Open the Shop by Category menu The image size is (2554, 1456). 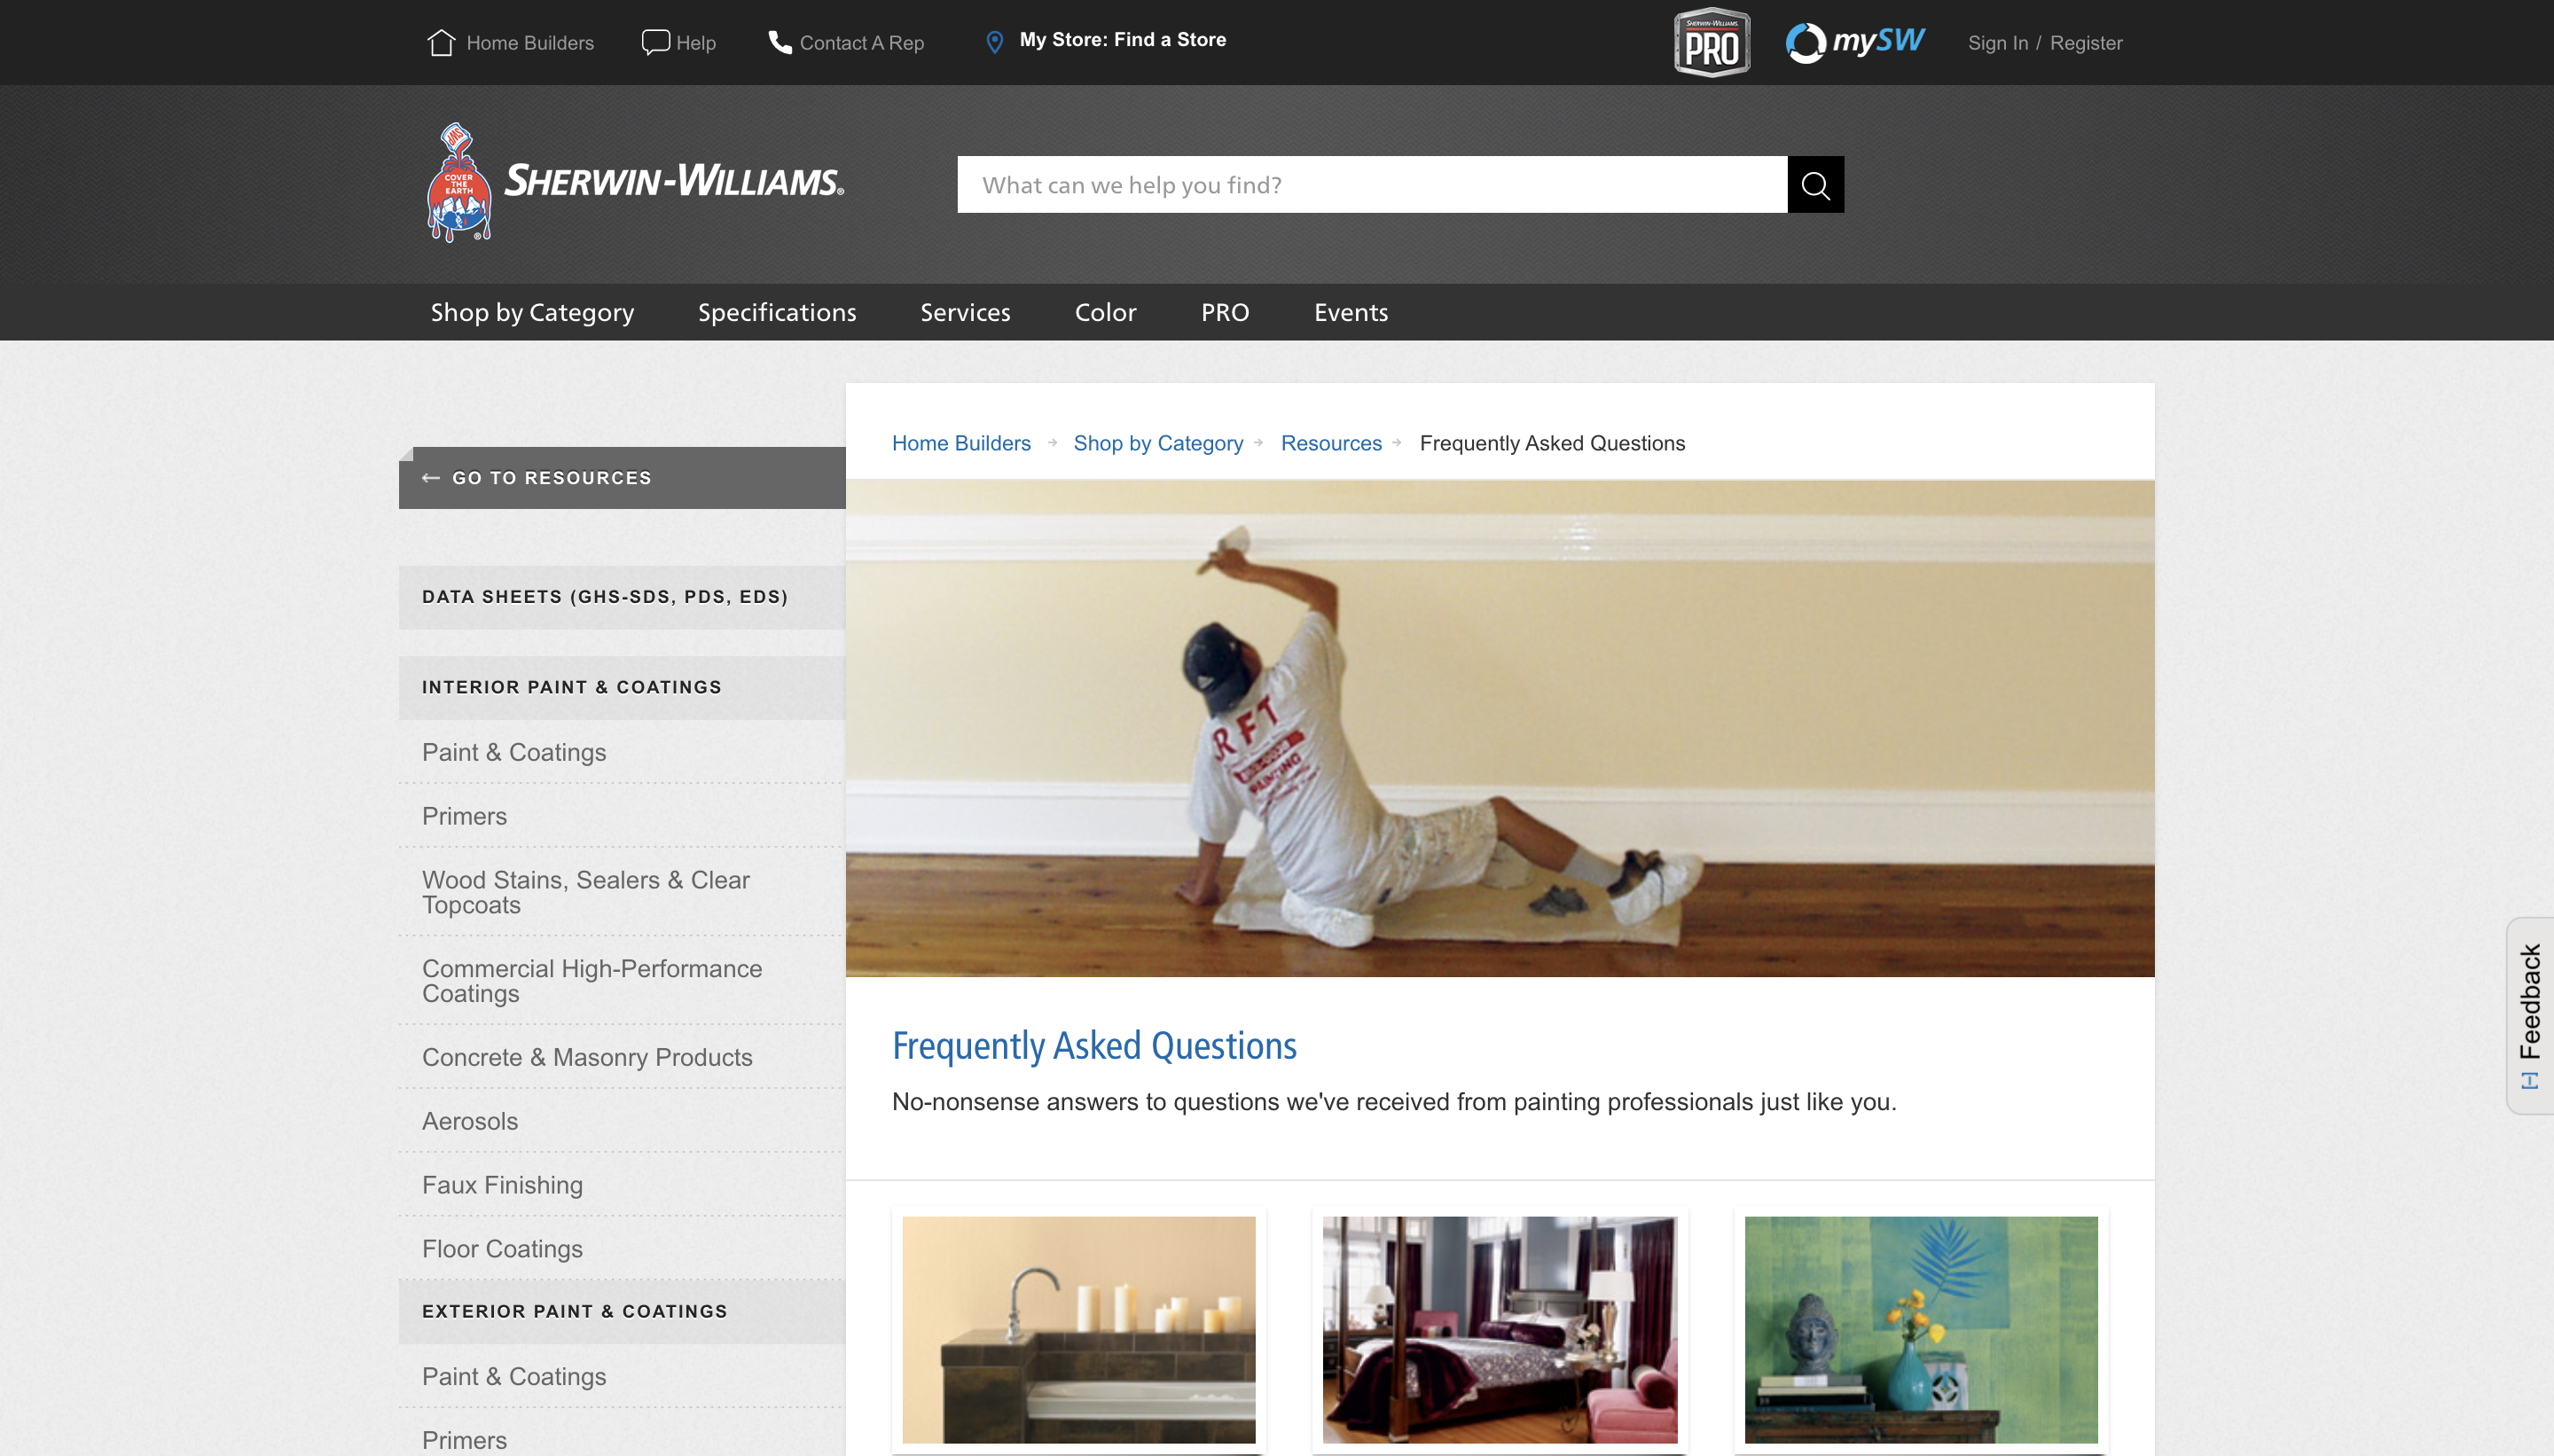[x=532, y=312]
